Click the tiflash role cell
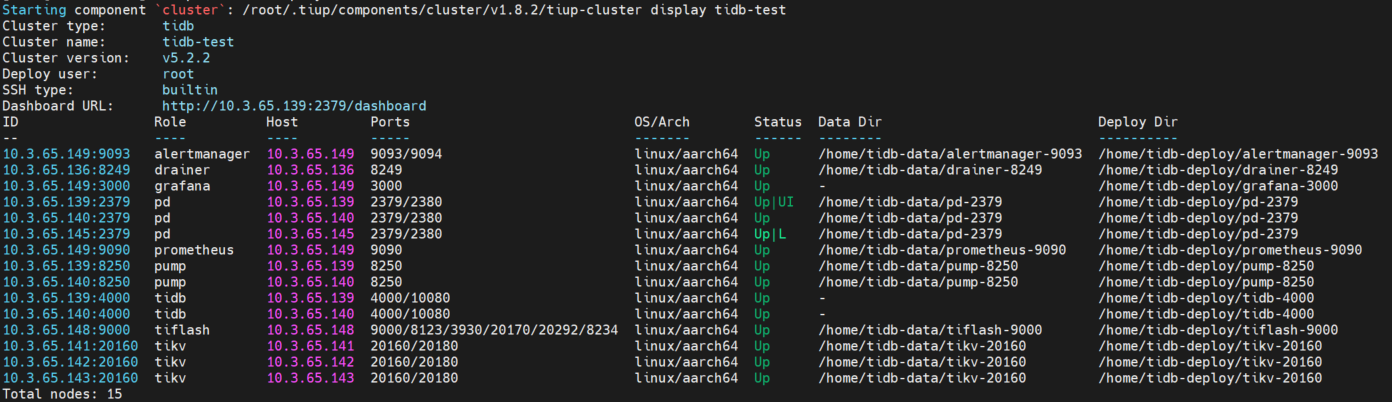 [182, 330]
